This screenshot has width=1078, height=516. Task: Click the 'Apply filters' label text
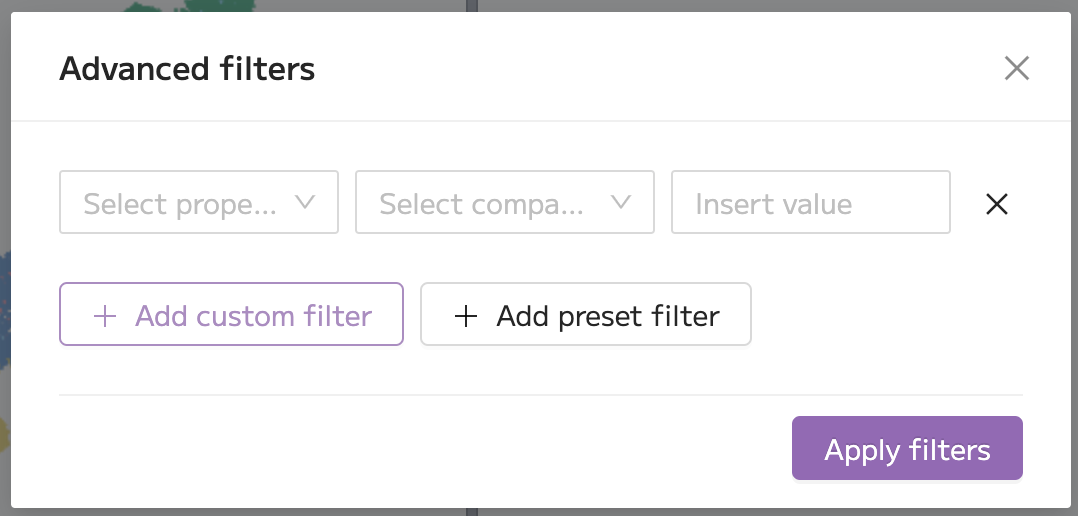click(x=907, y=450)
